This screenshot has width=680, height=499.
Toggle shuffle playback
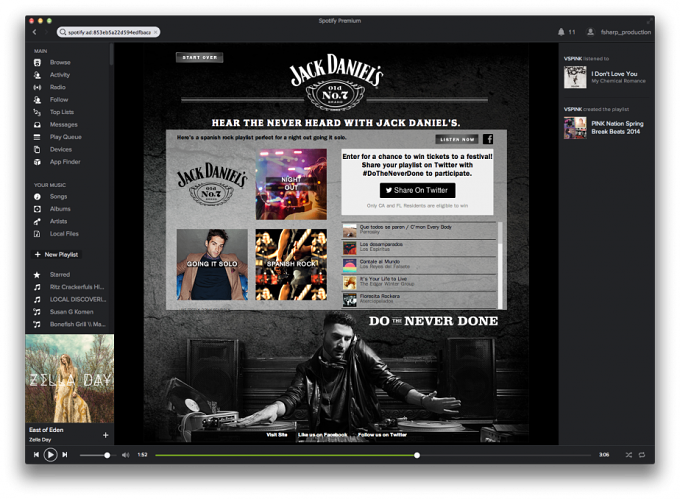[x=628, y=455]
